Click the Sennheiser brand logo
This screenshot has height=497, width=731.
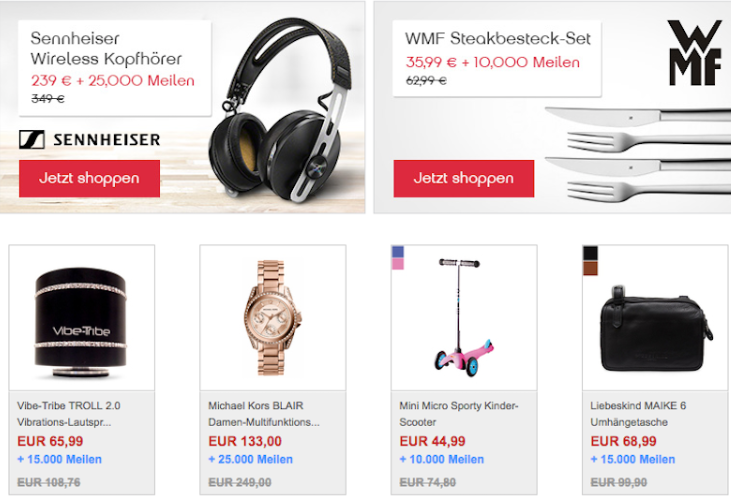click(90, 139)
